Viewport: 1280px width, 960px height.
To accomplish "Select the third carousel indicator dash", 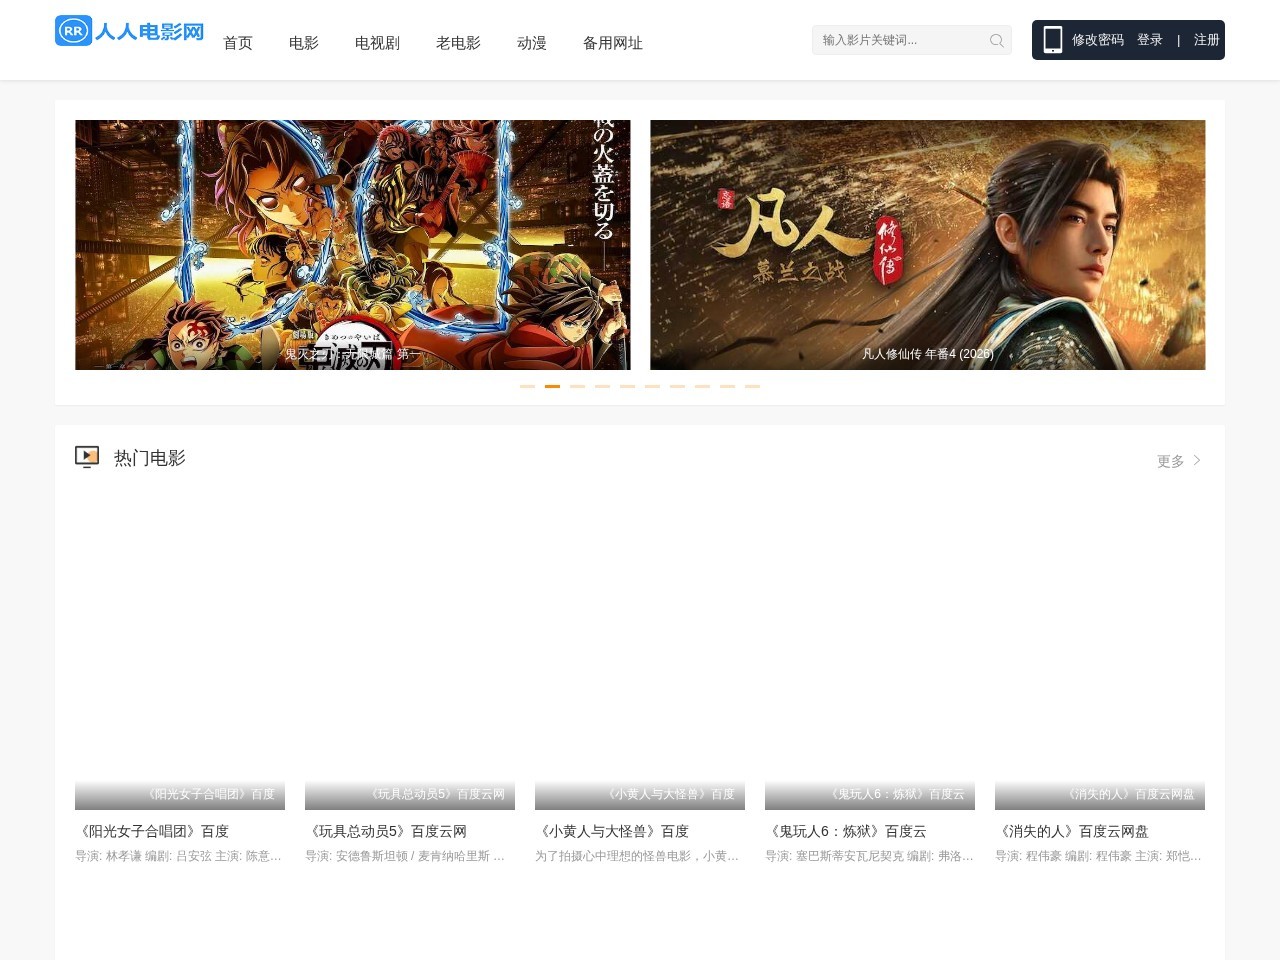I will tap(577, 386).
